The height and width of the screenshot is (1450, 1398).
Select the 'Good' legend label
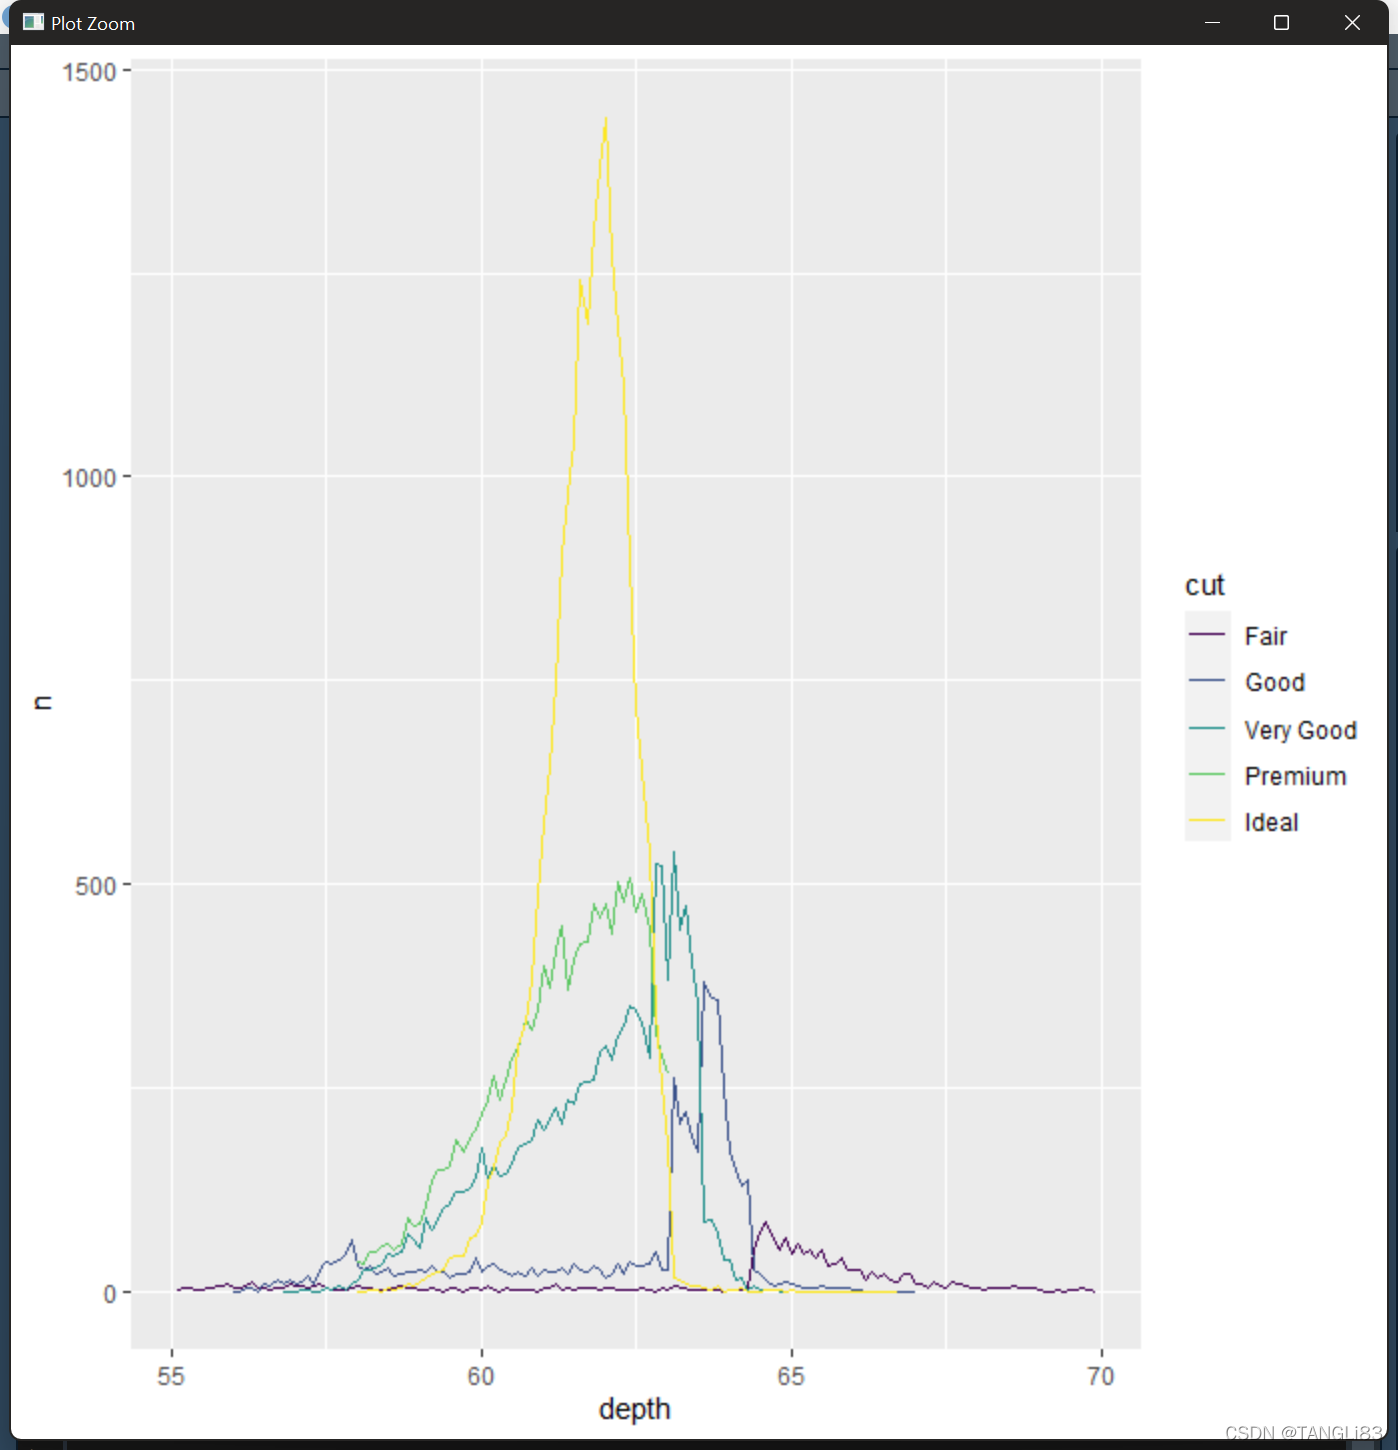click(1275, 682)
